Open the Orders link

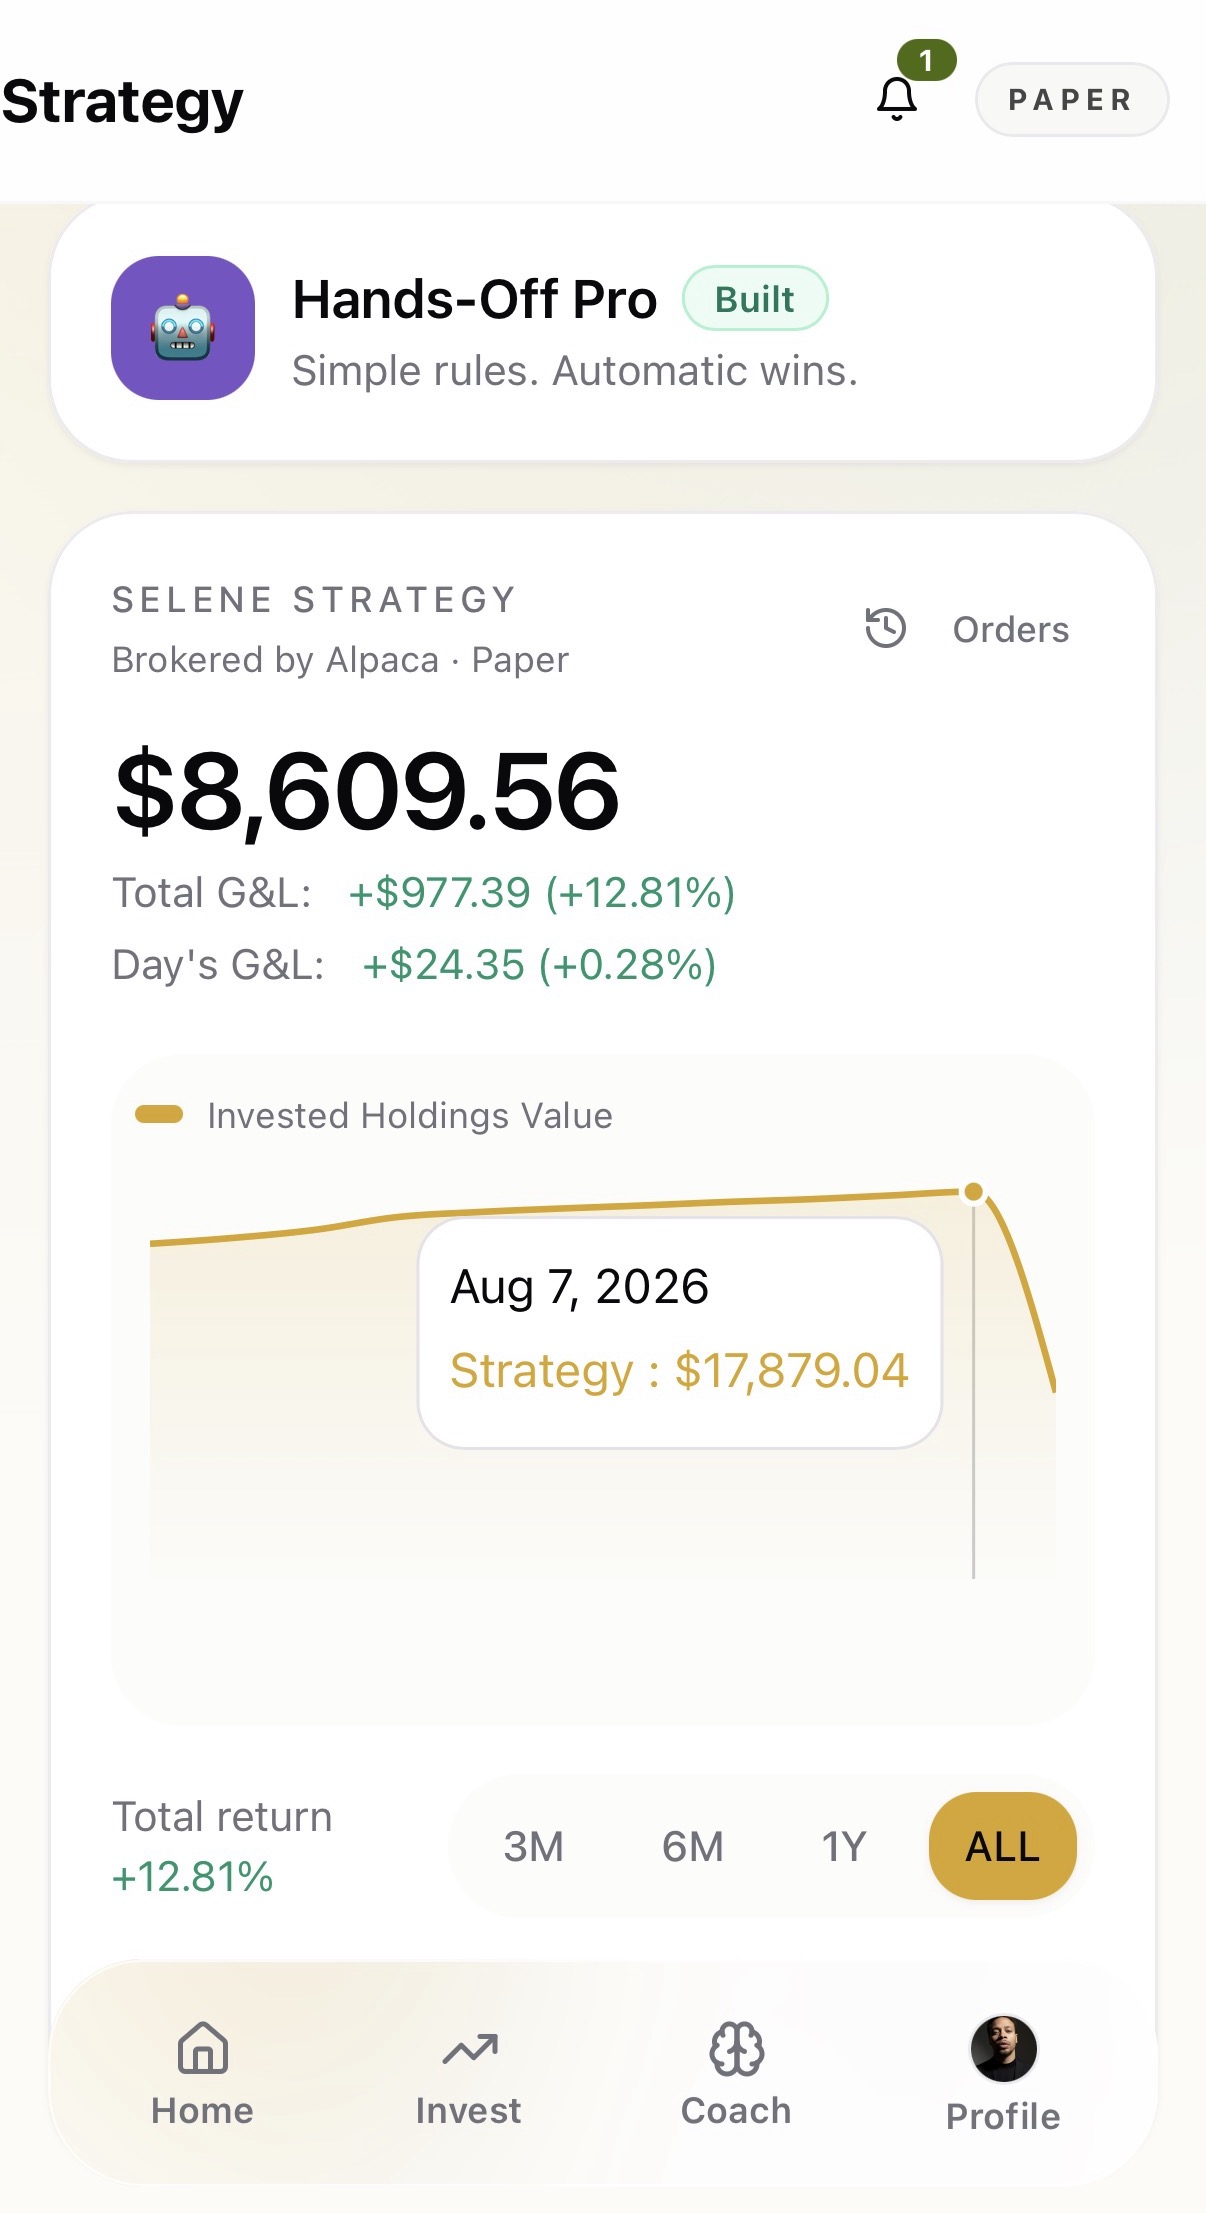(x=1011, y=629)
